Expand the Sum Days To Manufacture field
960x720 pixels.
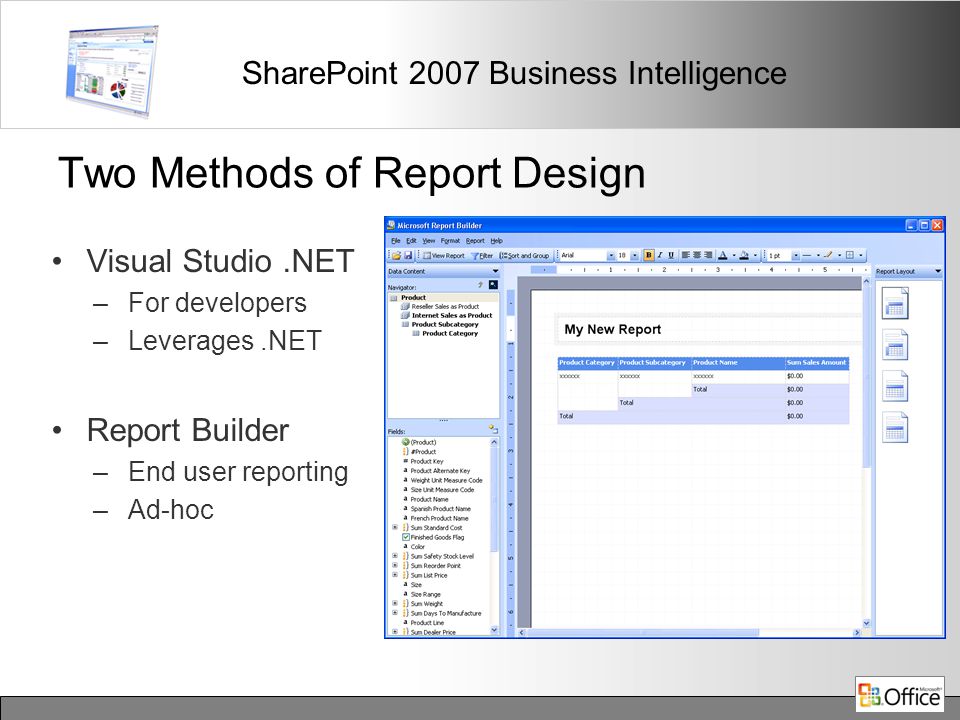395,613
